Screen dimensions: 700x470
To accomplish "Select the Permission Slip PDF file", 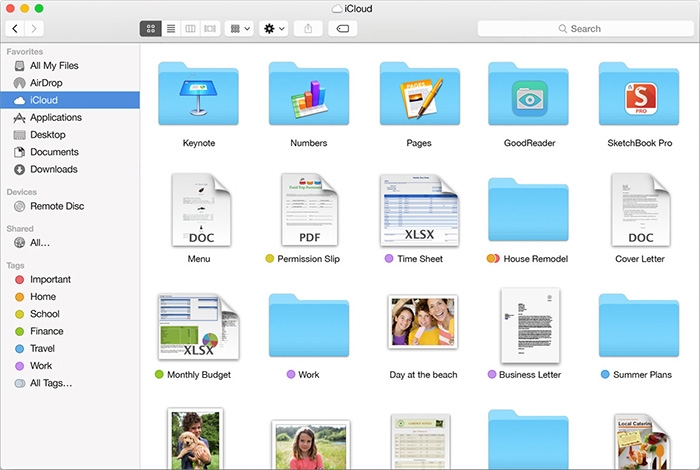I will (x=309, y=210).
